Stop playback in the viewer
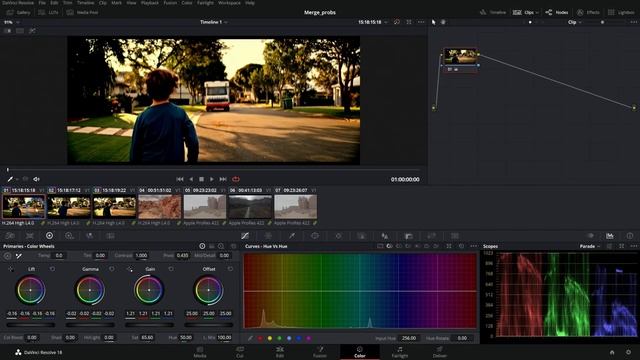This screenshot has width=640, height=360. pyautogui.click(x=201, y=179)
